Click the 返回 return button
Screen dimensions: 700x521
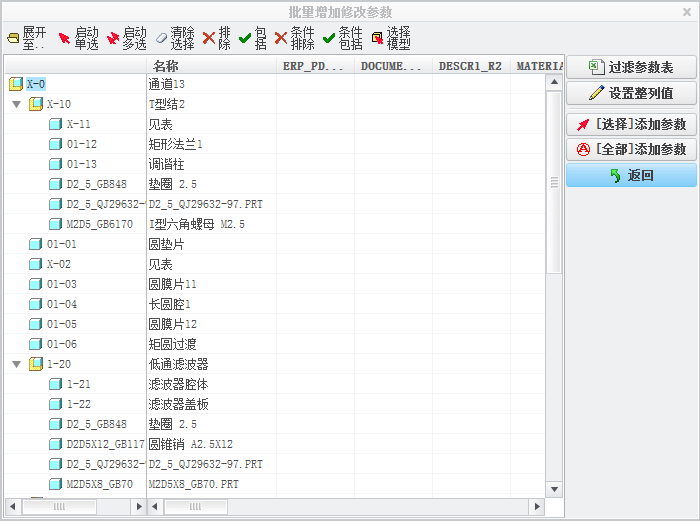point(631,175)
